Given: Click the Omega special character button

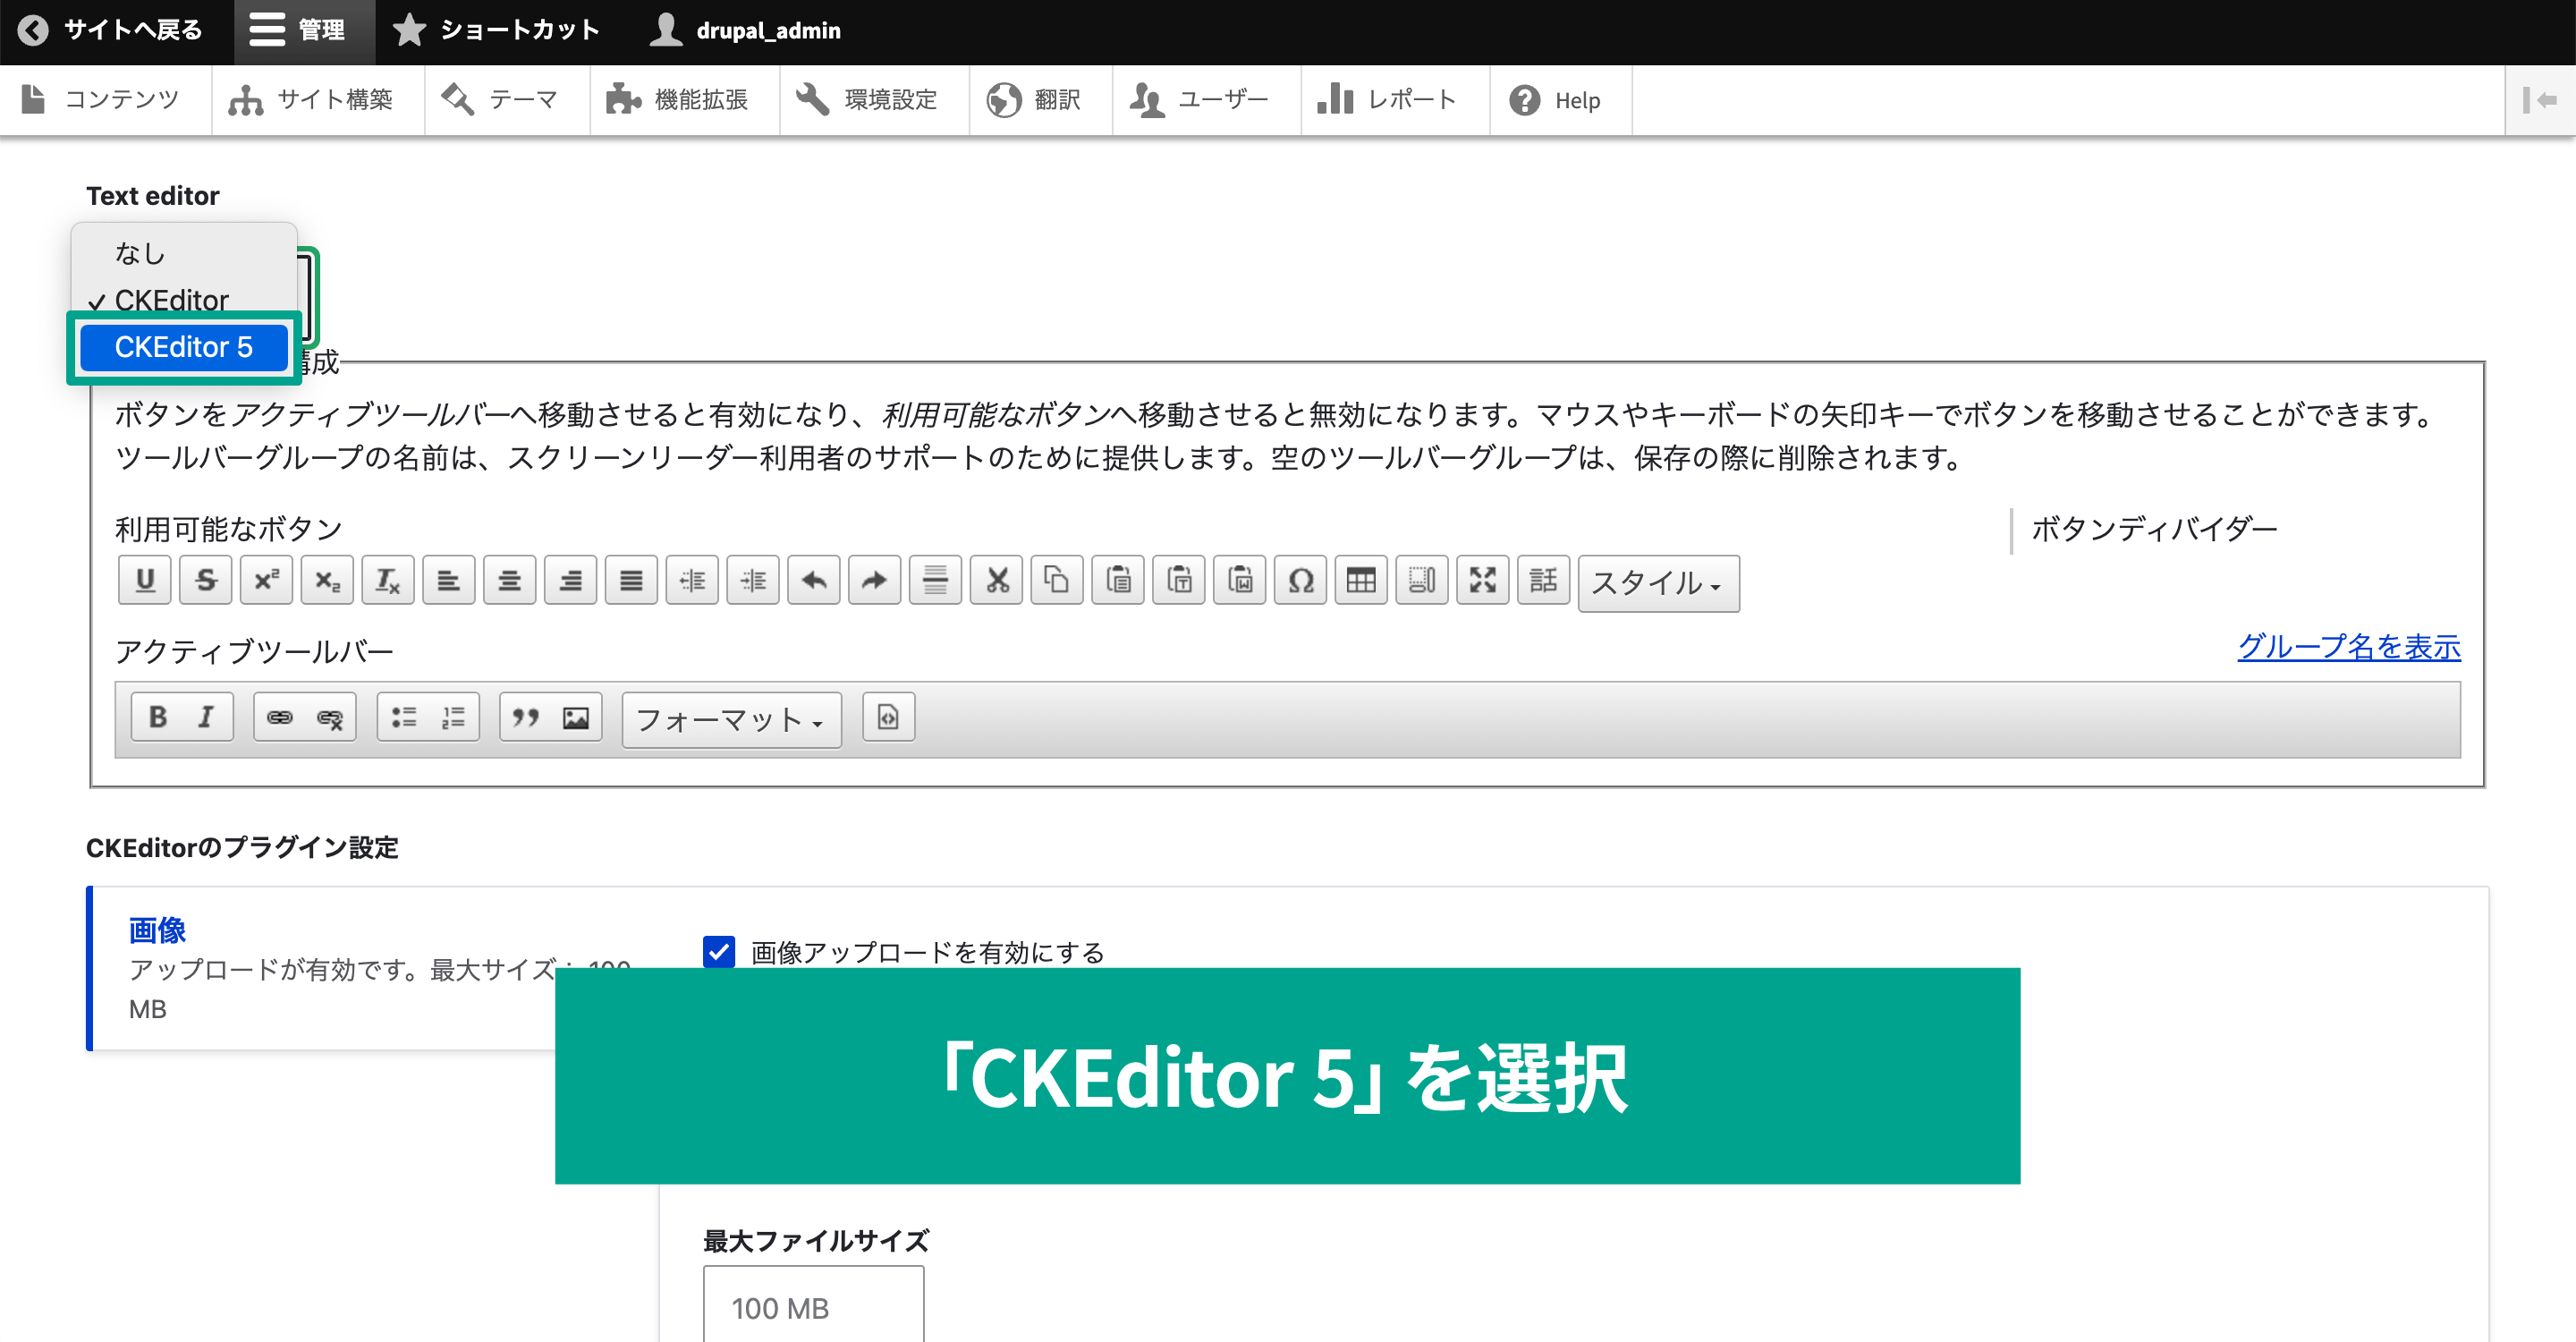Looking at the screenshot, I should click(1300, 580).
